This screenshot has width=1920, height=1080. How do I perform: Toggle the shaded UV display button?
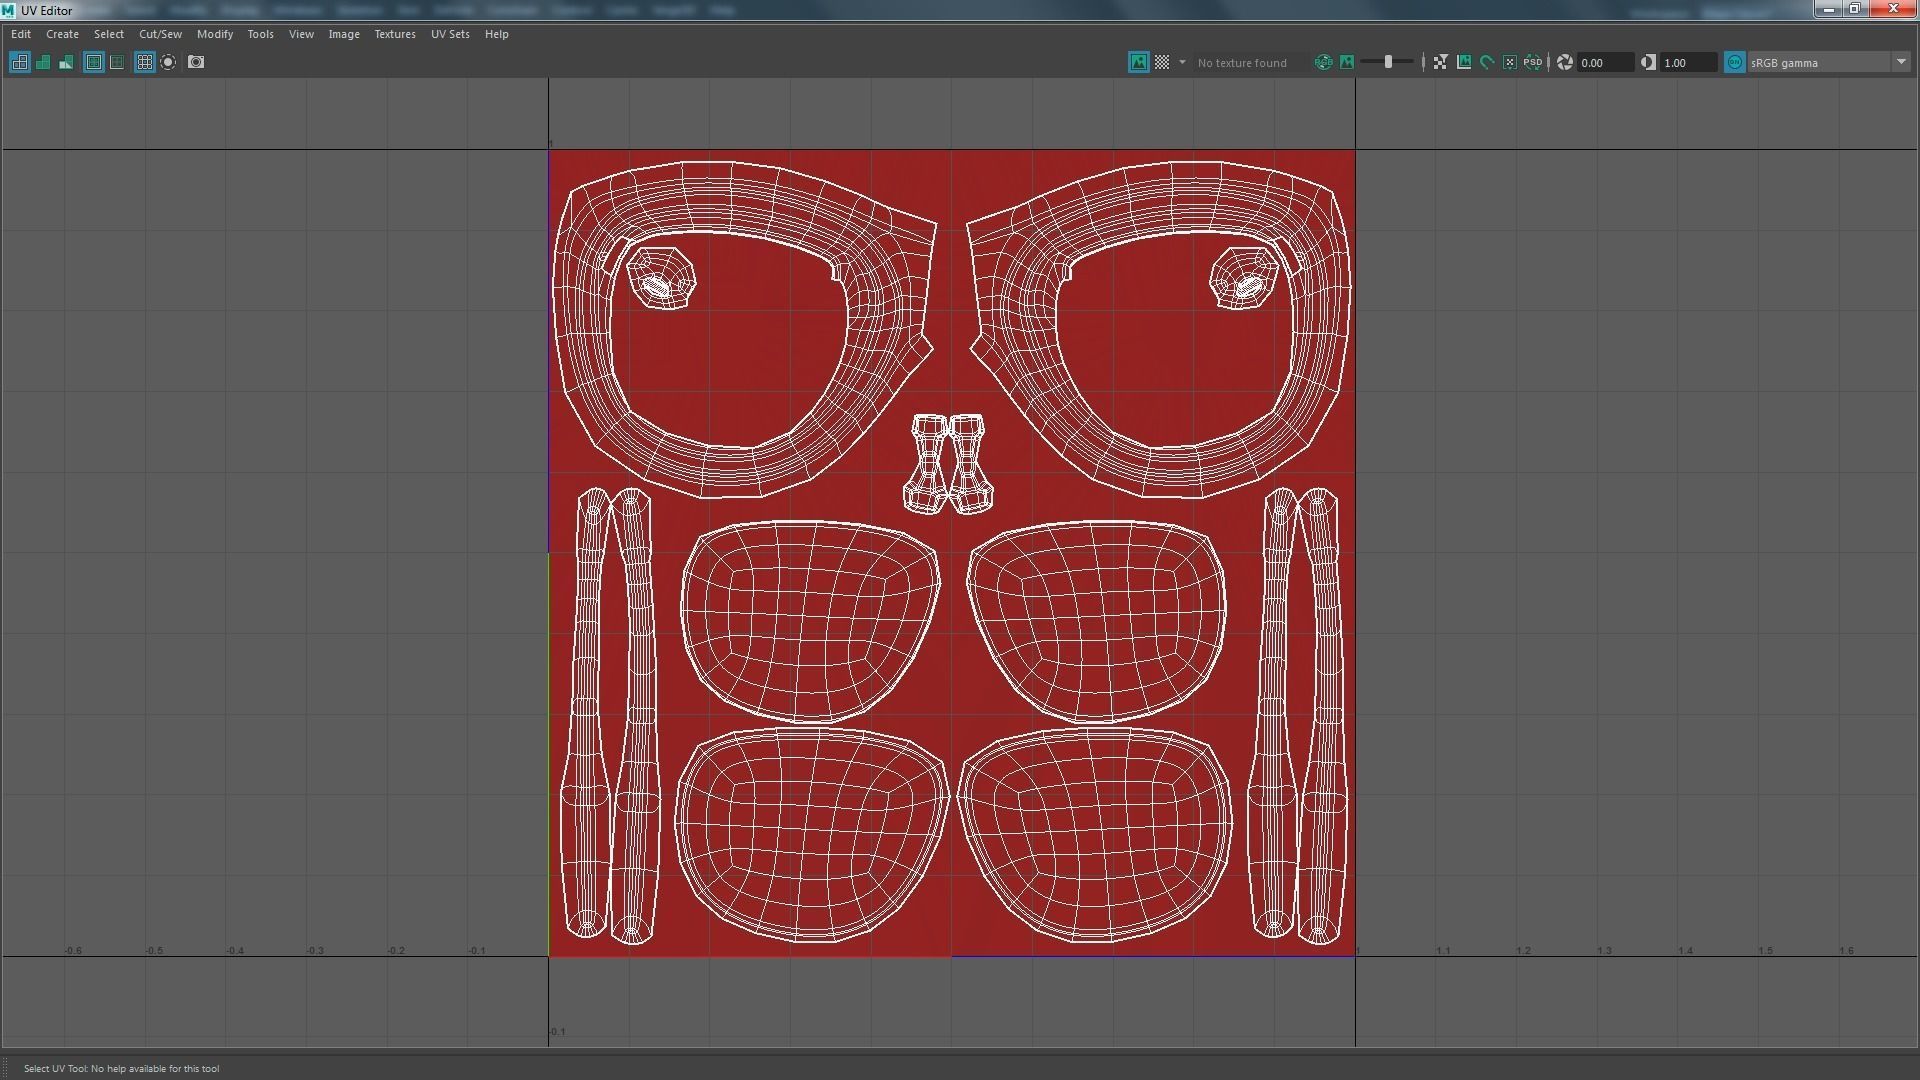(43, 62)
